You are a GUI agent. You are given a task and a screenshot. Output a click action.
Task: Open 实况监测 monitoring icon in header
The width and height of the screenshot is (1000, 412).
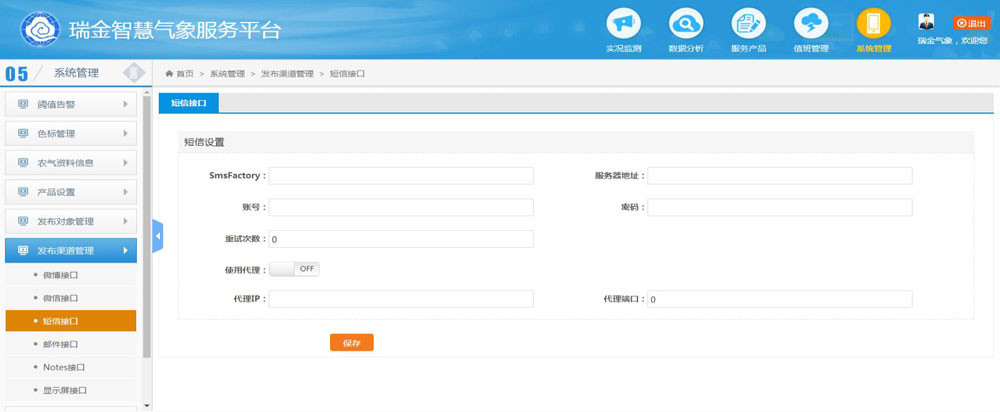click(623, 24)
